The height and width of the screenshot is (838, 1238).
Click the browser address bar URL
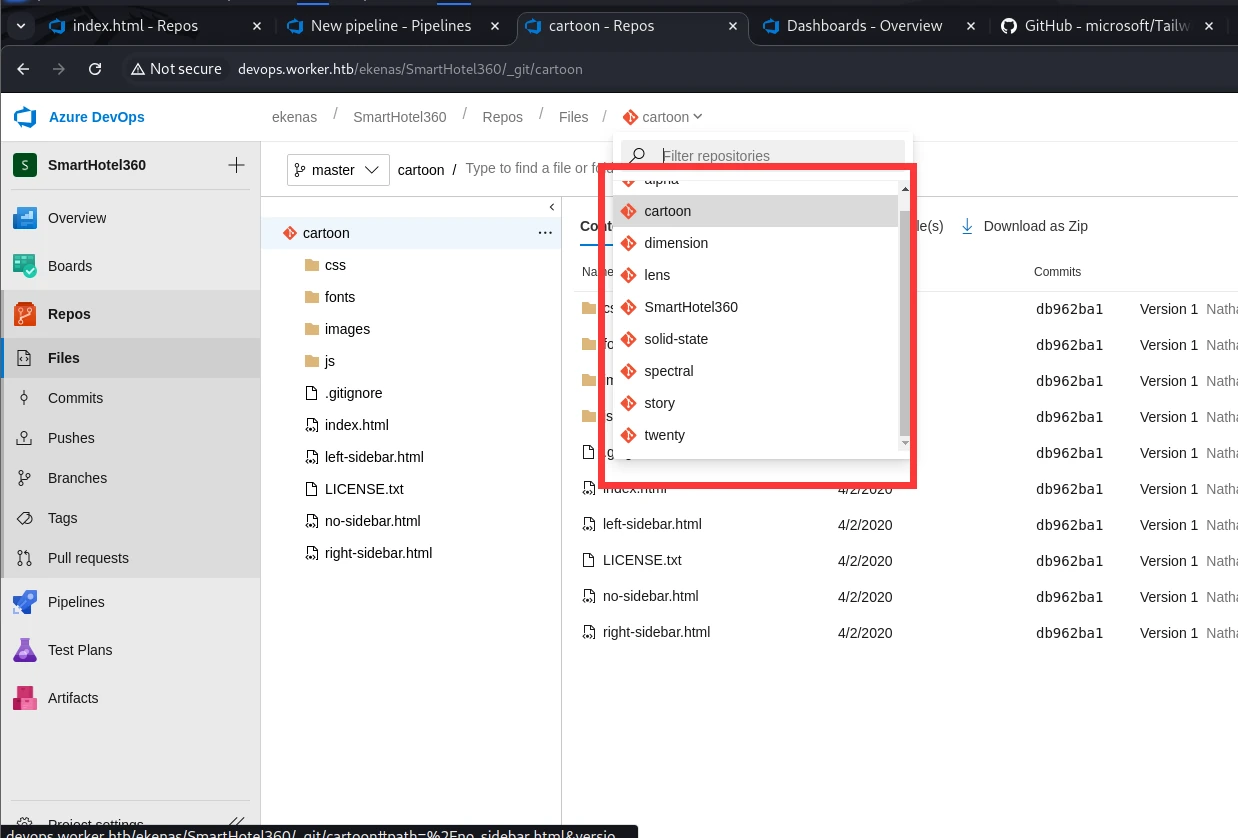pos(410,69)
